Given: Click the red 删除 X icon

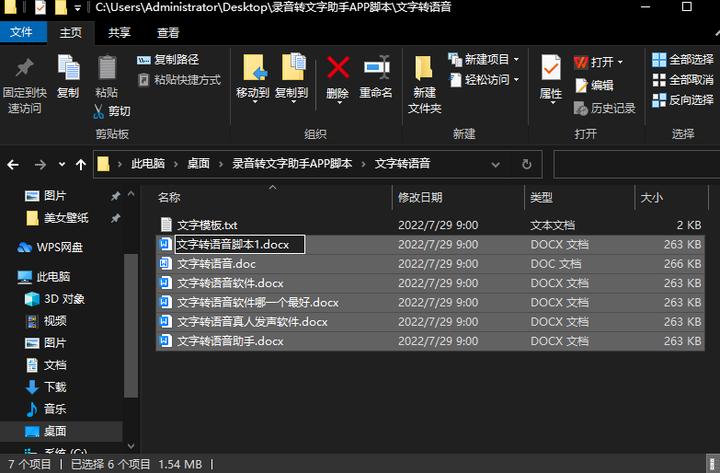Looking at the screenshot, I should [338, 68].
